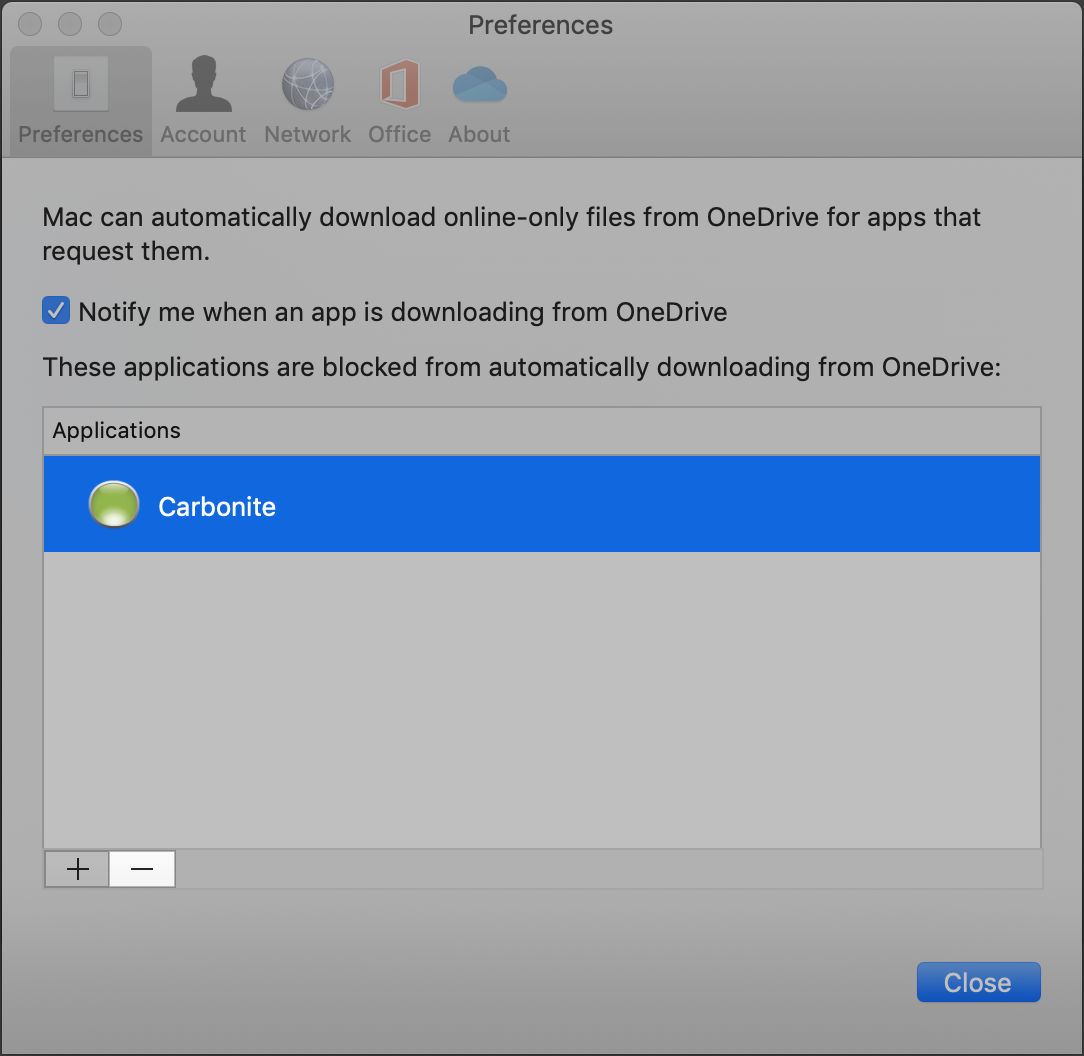Click the Preferences light switch icon
Screen dimensions: 1084x1056
tap(81, 84)
